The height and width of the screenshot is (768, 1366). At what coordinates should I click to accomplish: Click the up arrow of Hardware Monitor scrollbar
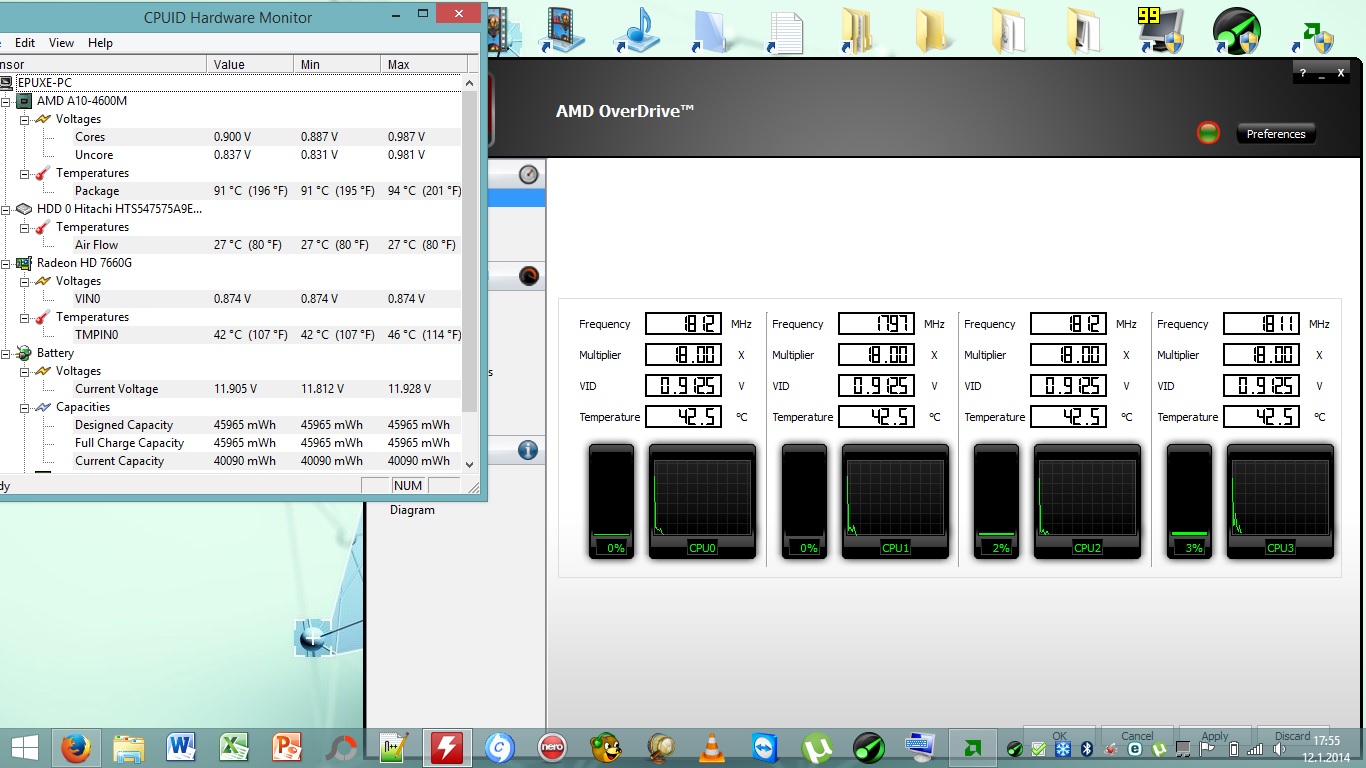(470, 82)
